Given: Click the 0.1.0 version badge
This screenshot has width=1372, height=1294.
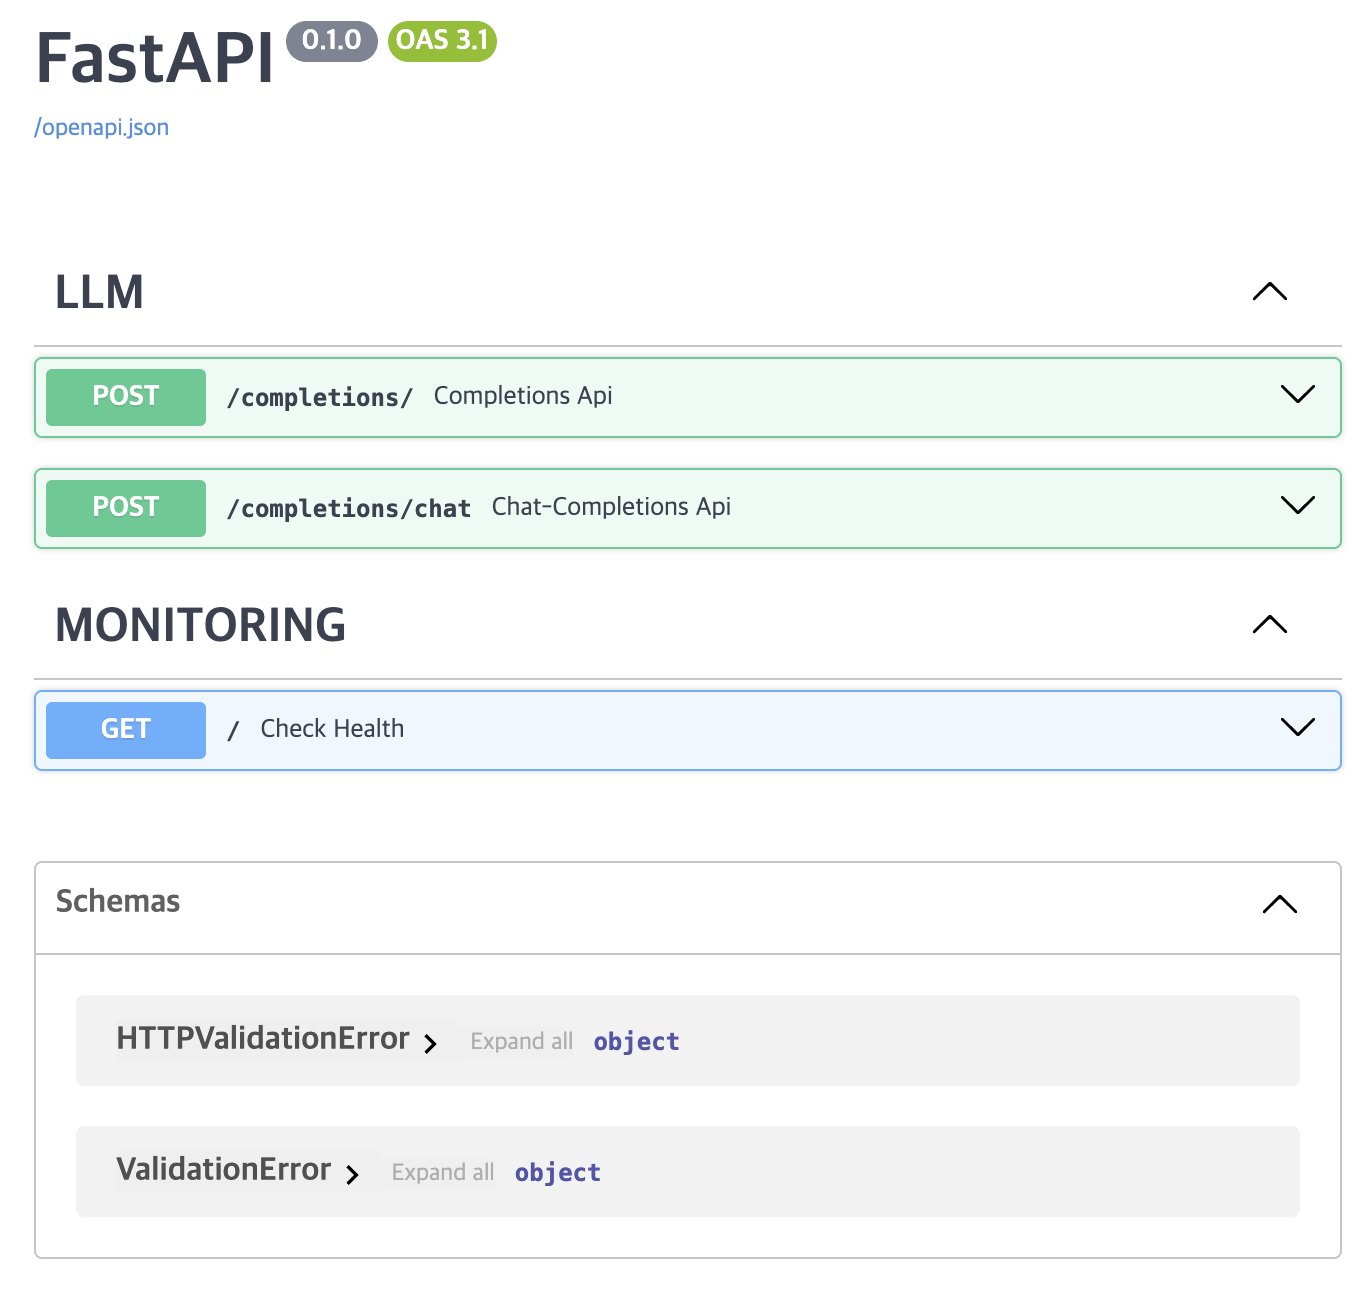Looking at the screenshot, I should [x=332, y=41].
